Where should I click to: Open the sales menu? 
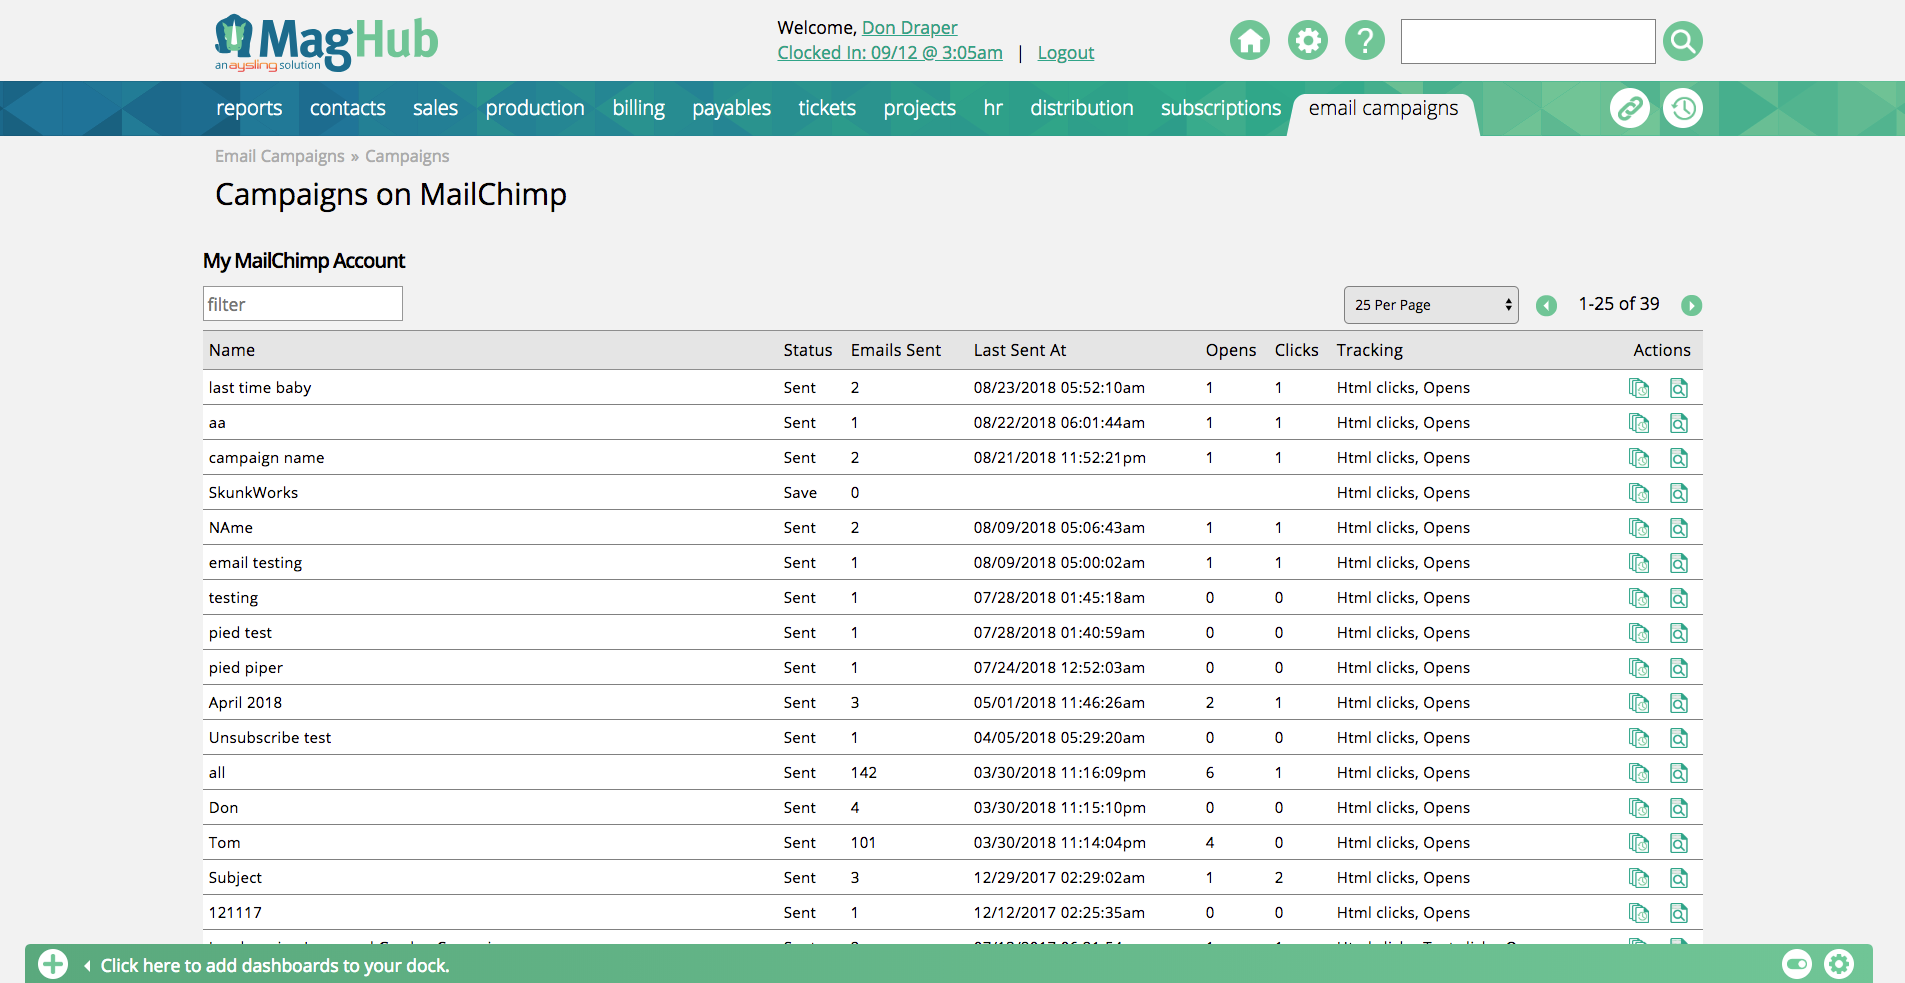[x=435, y=108]
